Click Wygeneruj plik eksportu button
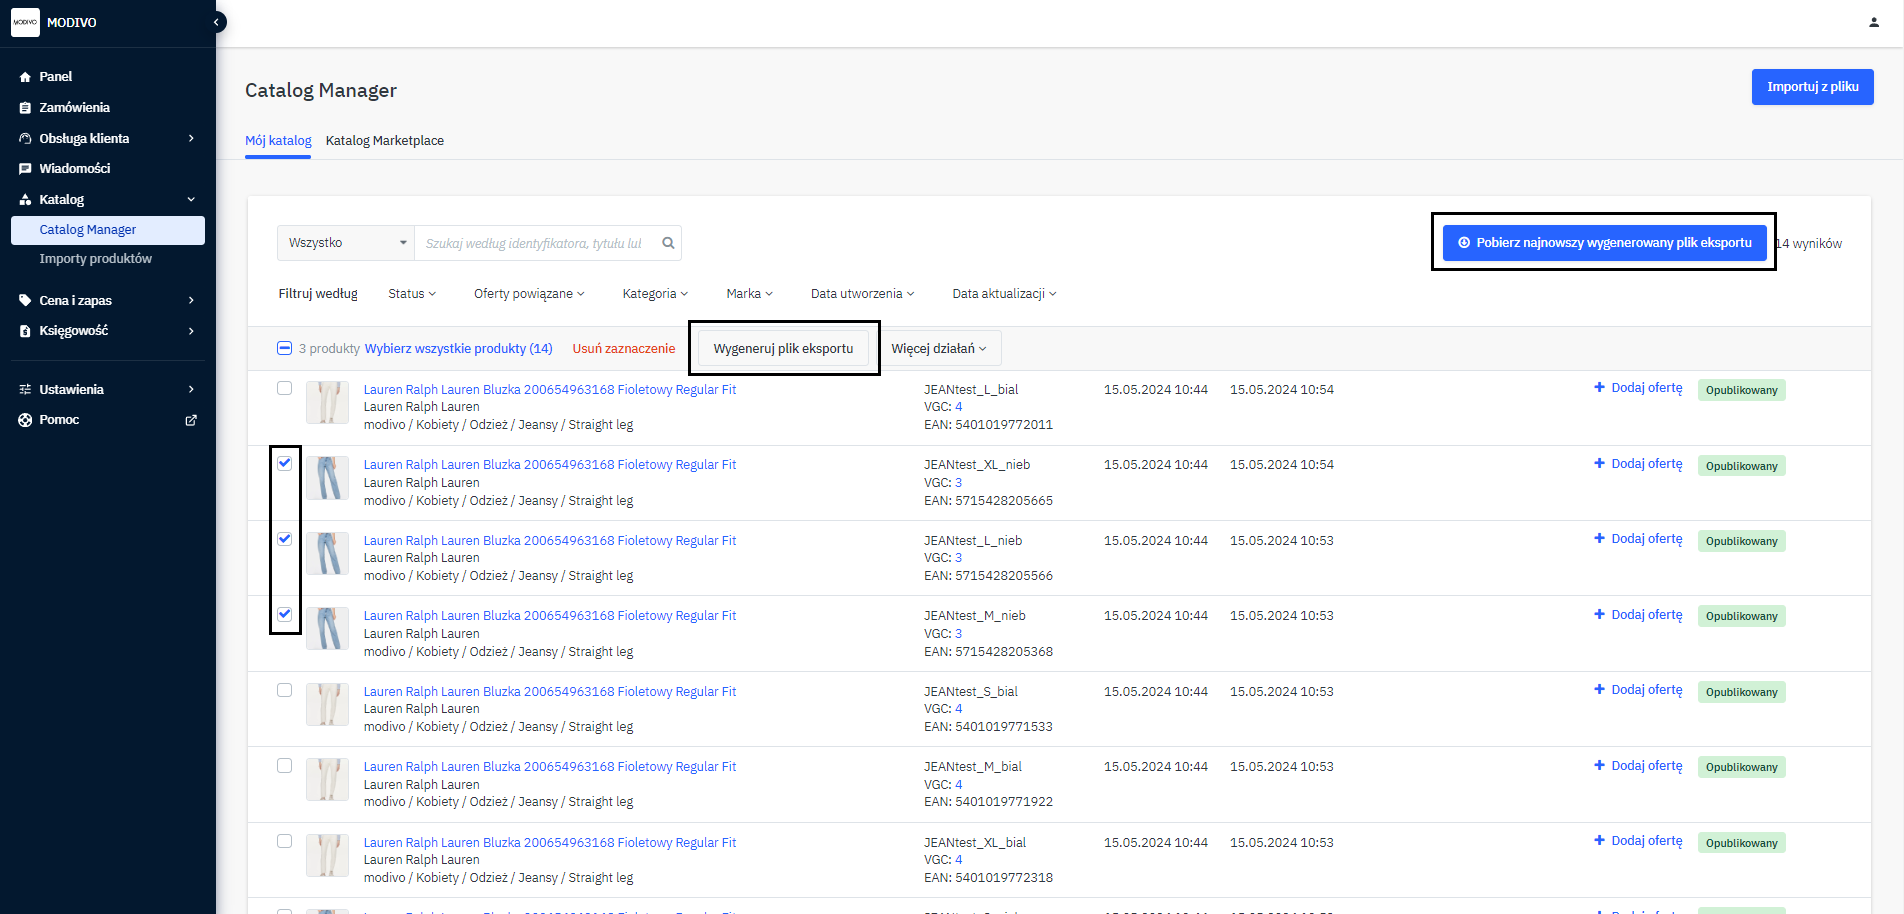Screen dimensions: 1904x914 783,349
